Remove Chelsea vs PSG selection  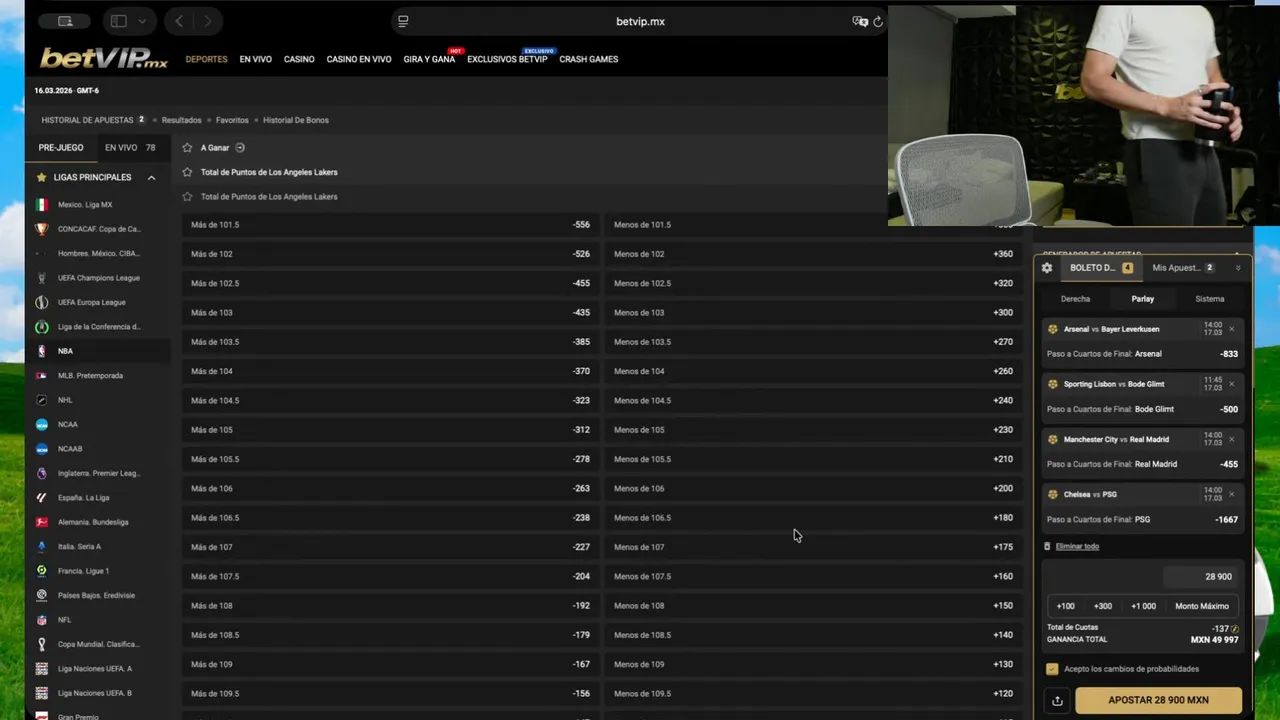(x=1231, y=494)
